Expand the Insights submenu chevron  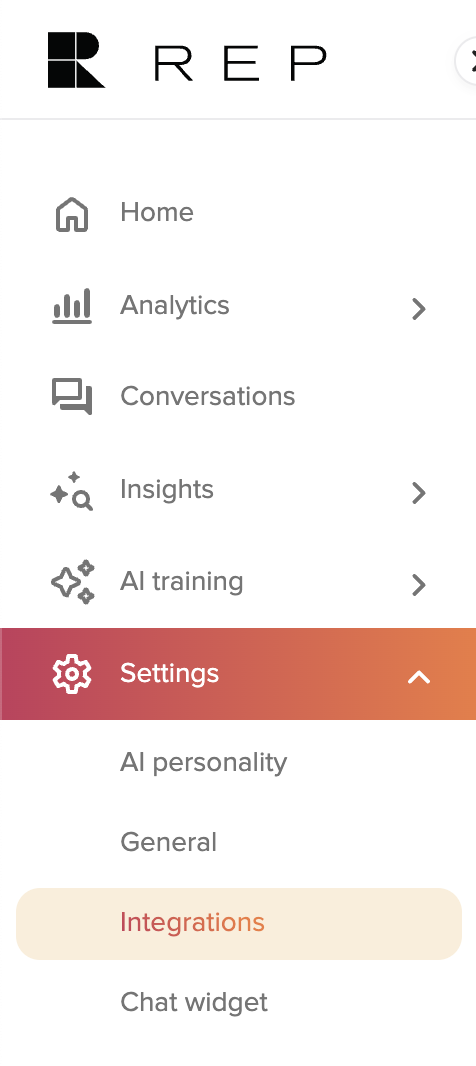[x=419, y=493]
